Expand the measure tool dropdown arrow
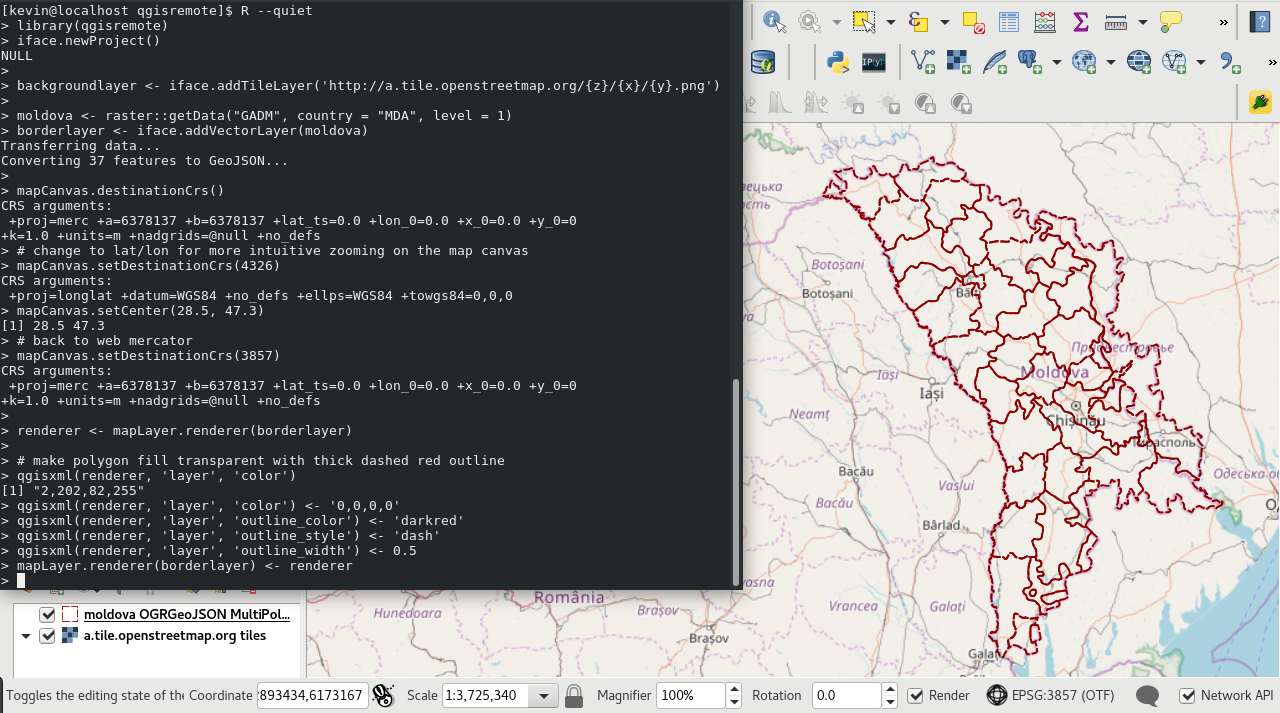This screenshot has width=1280, height=713. point(1142,22)
